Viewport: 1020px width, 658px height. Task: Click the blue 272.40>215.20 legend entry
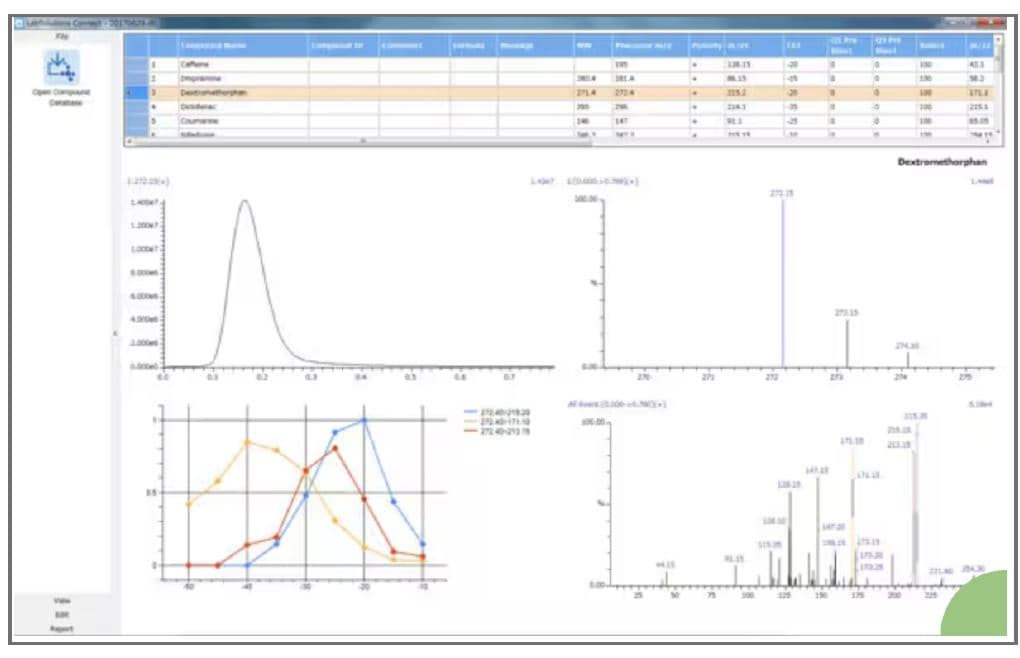pyautogui.click(x=497, y=412)
